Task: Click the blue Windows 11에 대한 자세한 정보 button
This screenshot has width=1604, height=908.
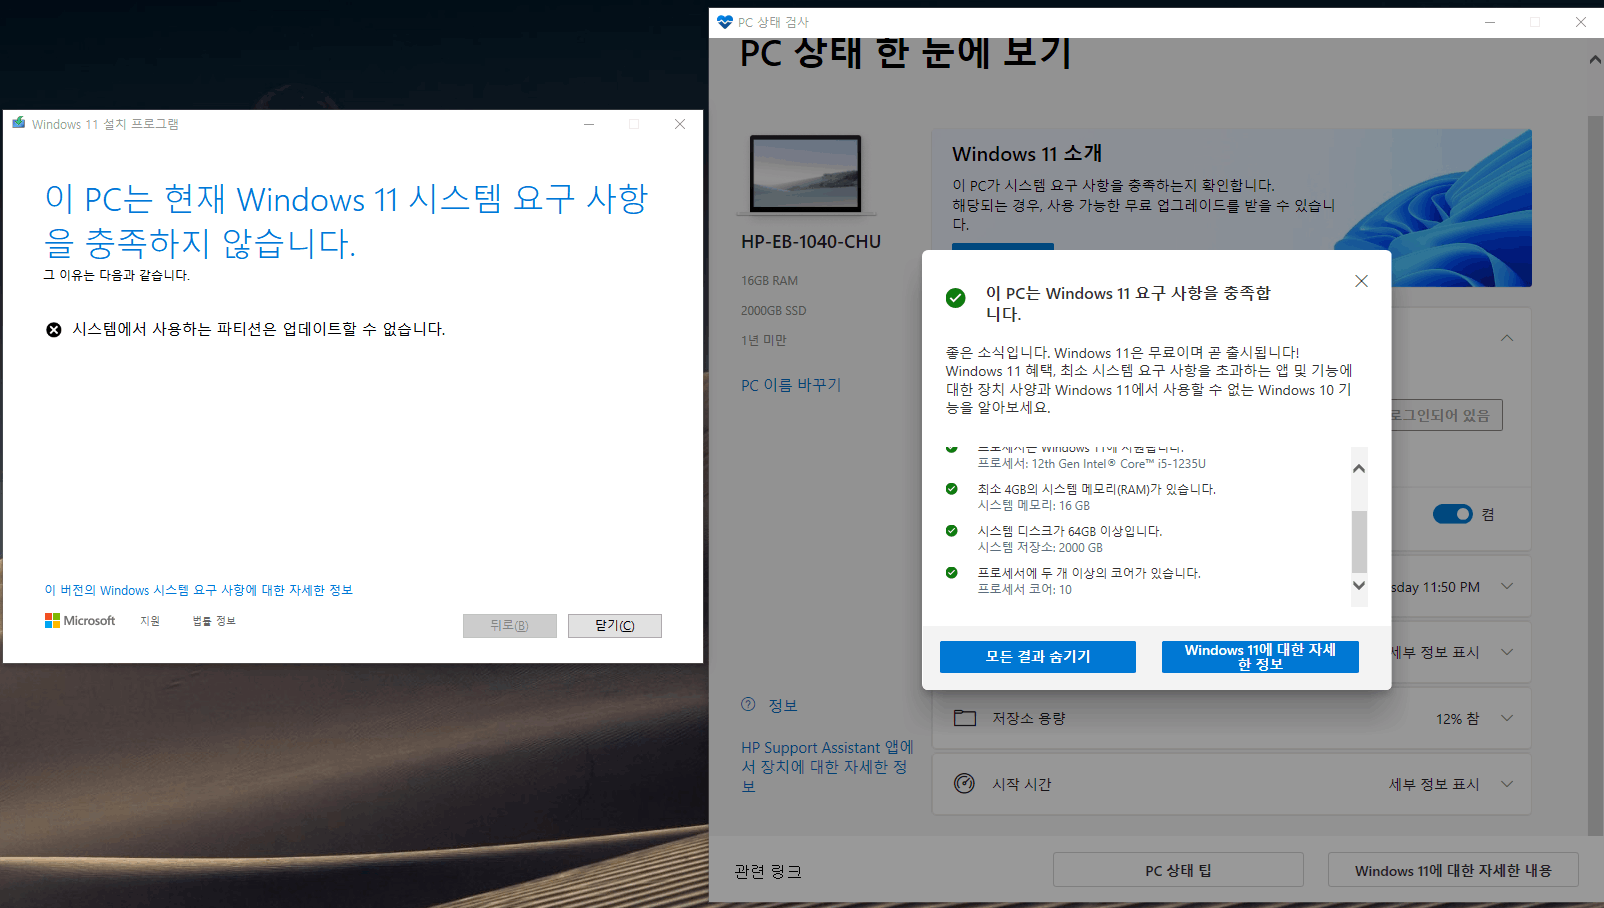Action: (1260, 657)
